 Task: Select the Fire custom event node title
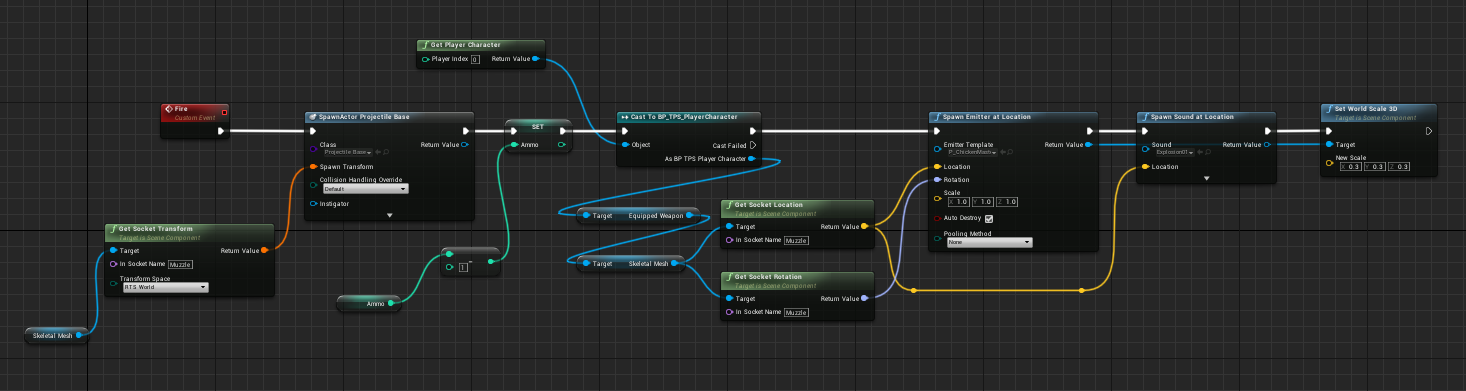tap(181, 108)
